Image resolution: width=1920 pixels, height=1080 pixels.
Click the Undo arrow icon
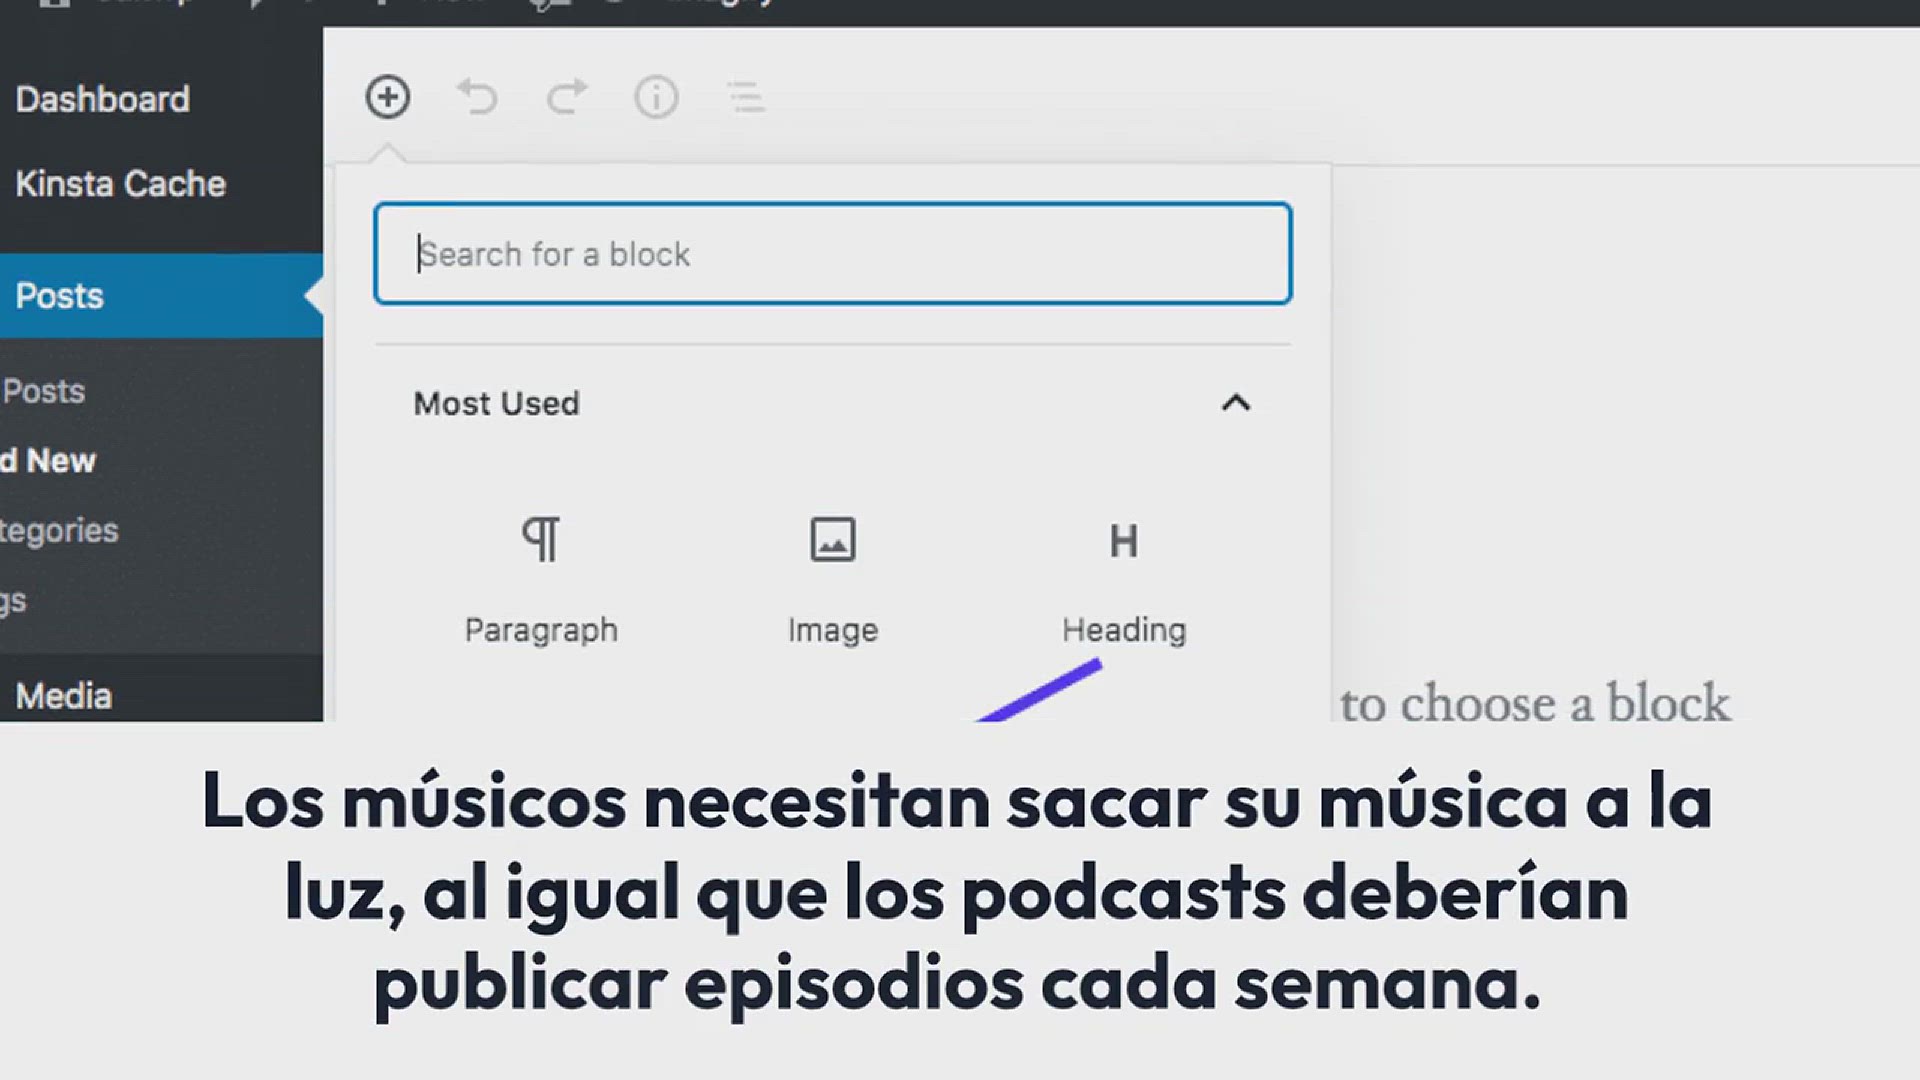point(477,97)
